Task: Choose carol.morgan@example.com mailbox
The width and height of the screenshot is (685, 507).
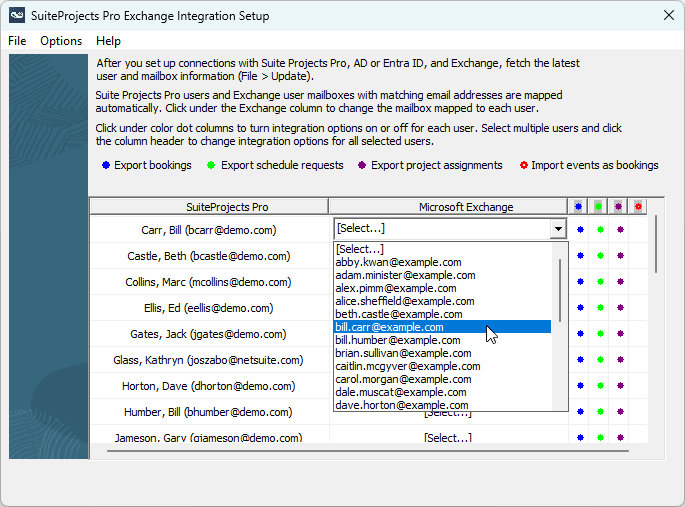Action: [443, 379]
